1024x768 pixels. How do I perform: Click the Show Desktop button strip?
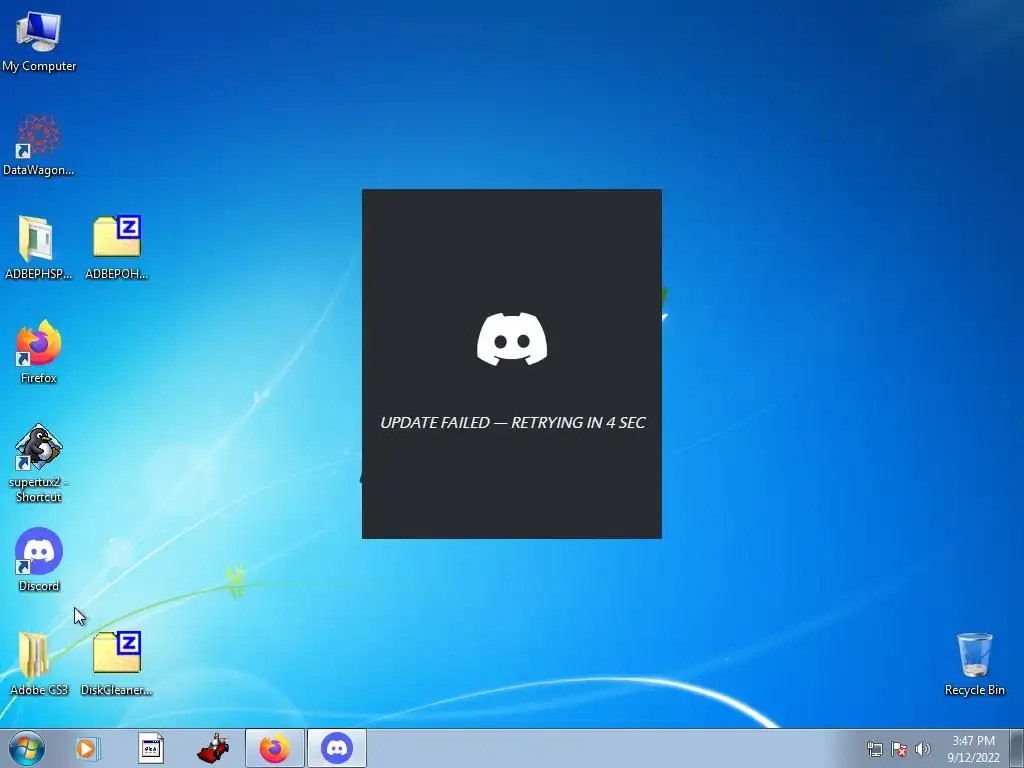[1017, 748]
